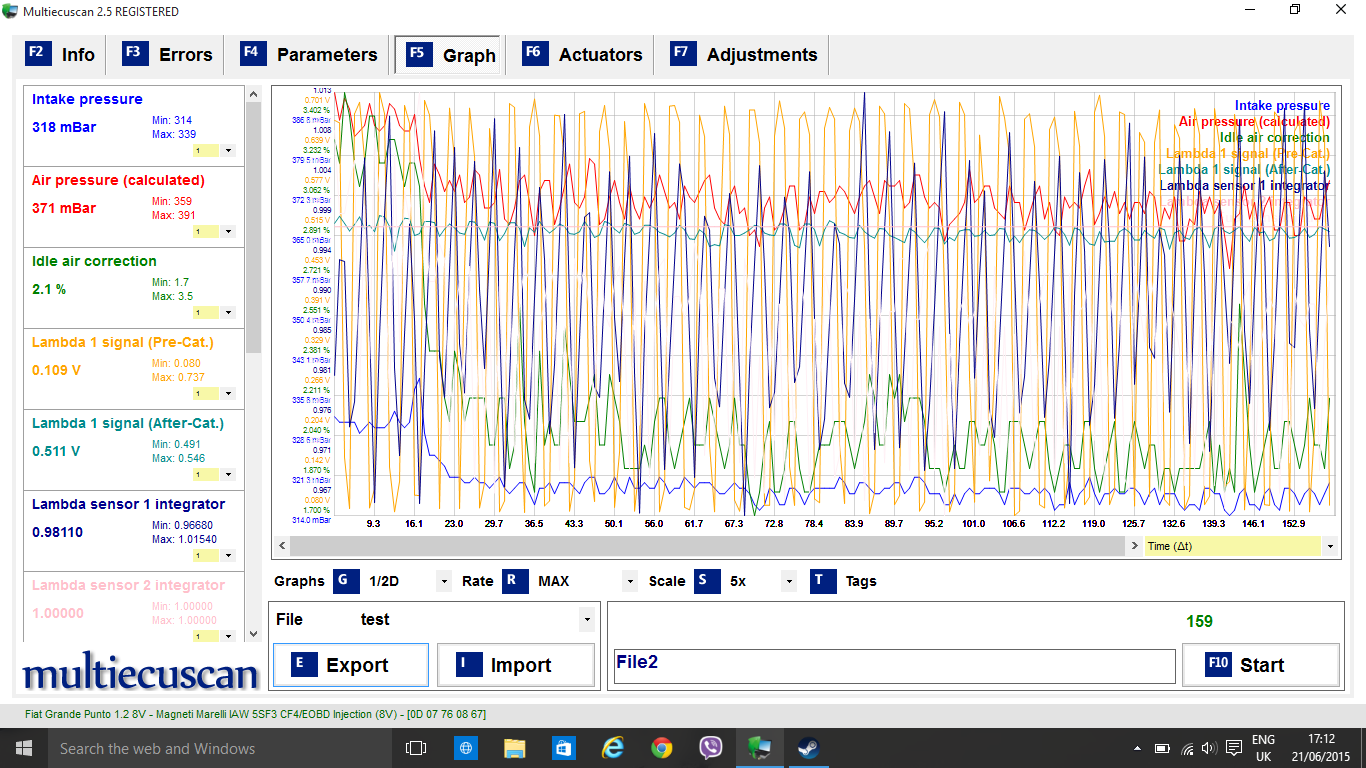
Task: Click the taskbar search box
Action: point(220,748)
